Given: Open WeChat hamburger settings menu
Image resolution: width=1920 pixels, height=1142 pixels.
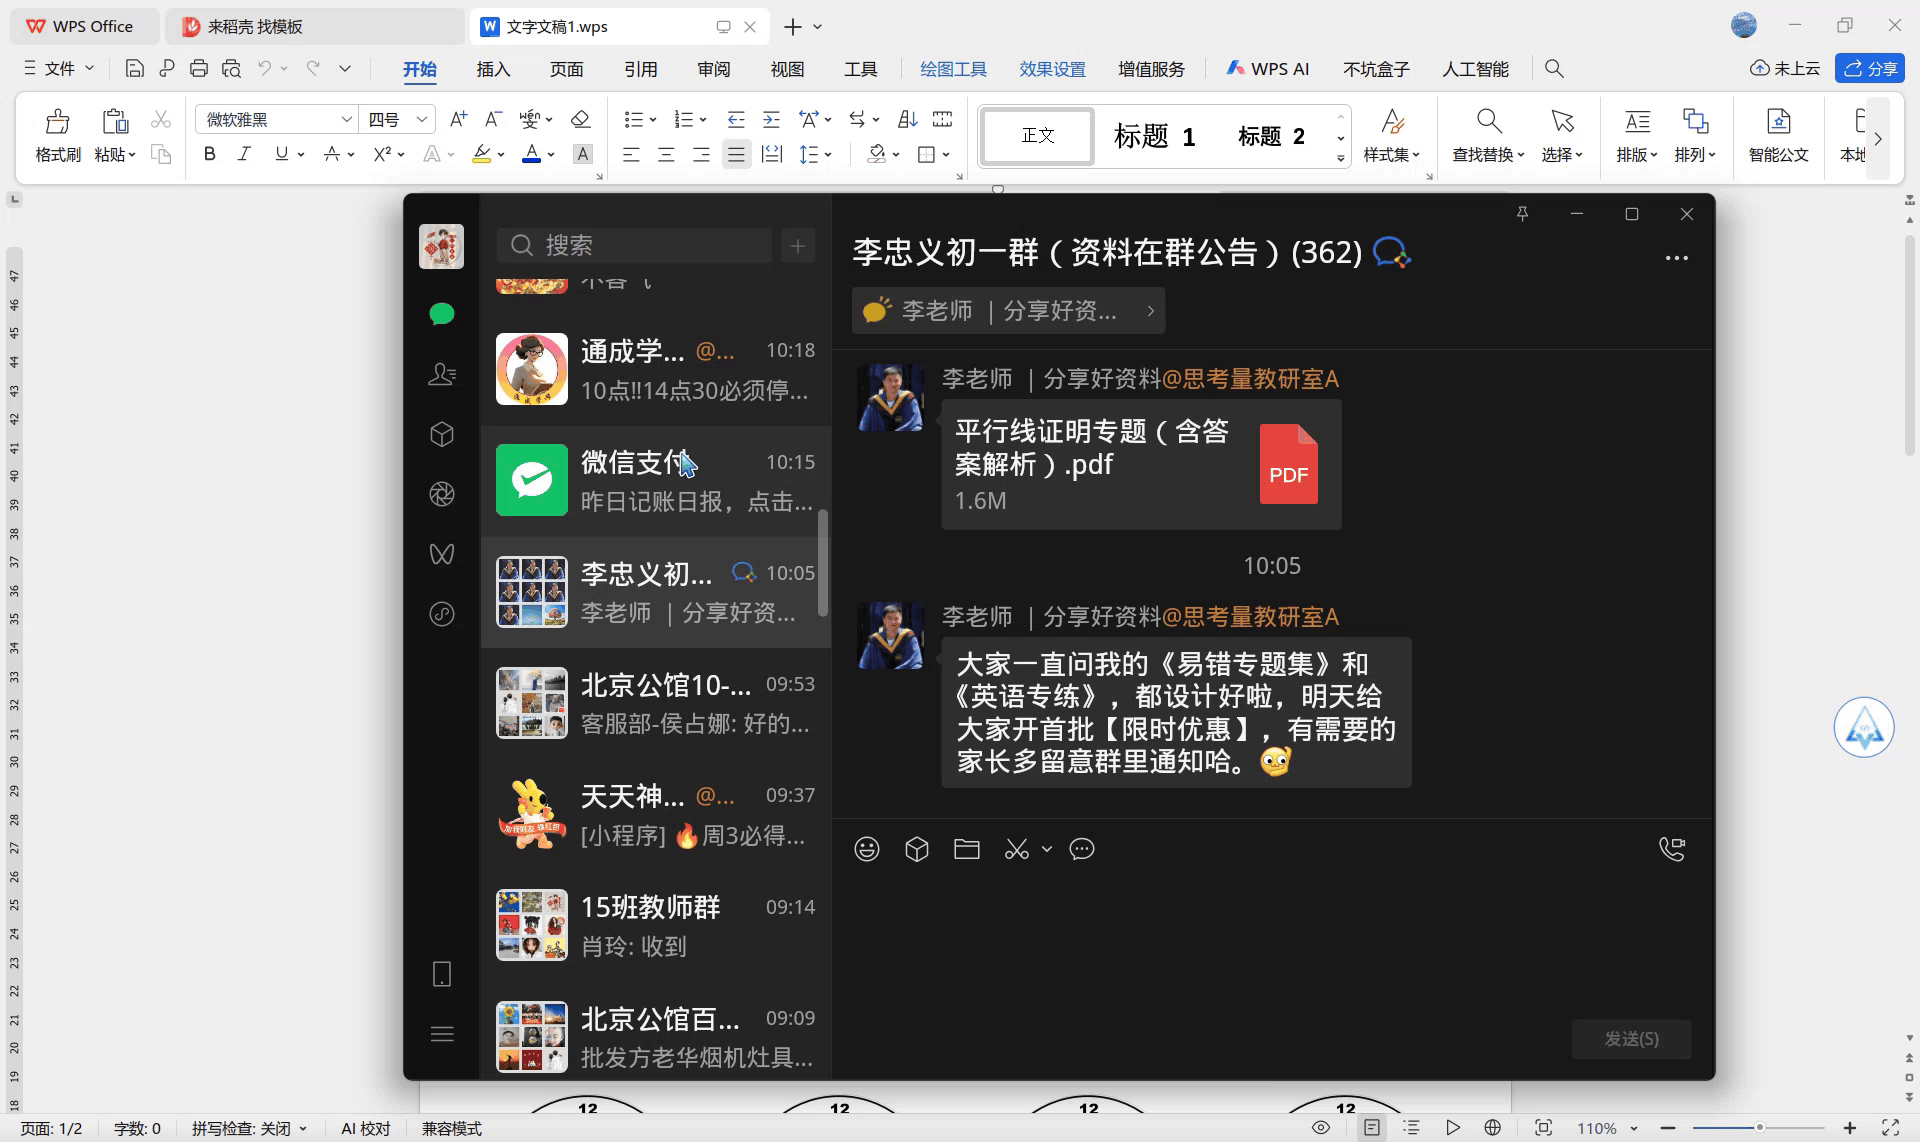Looking at the screenshot, I should [442, 1034].
